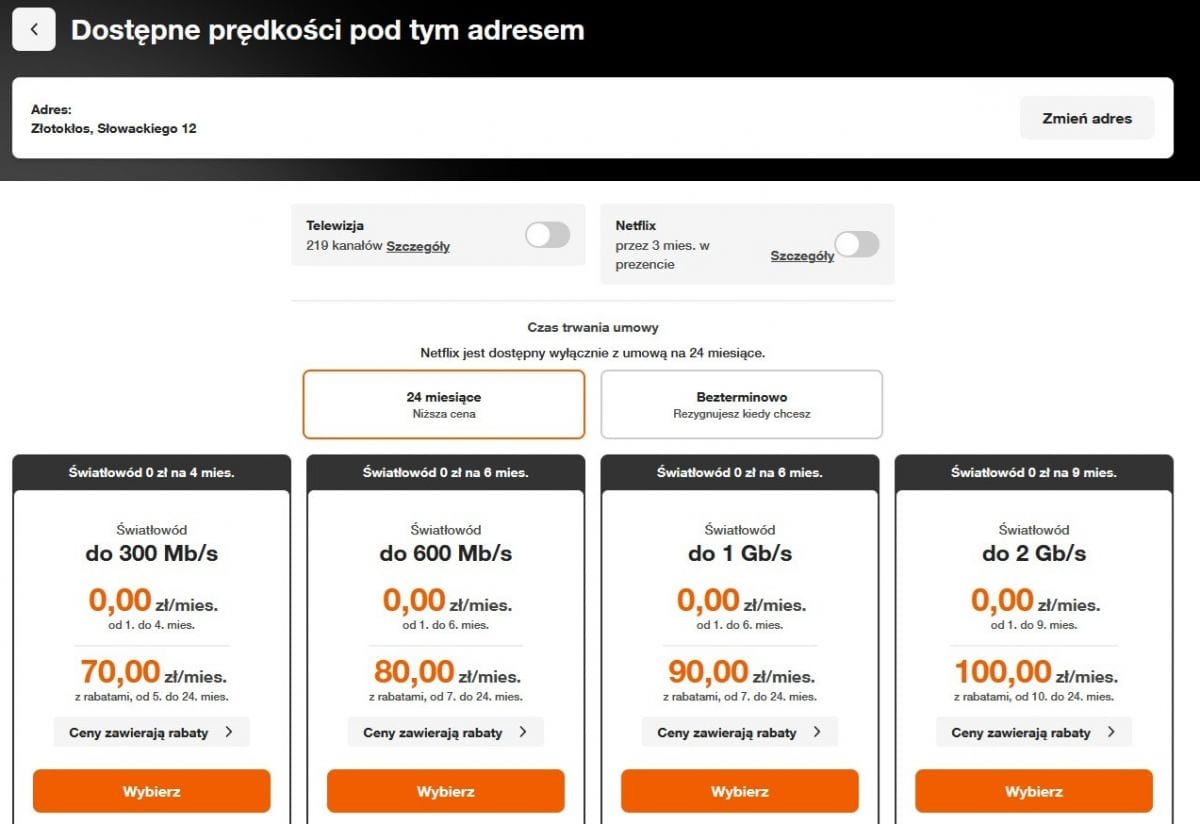The height and width of the screenshot is (824, 1200).
Task: Click the "Światłowód 0 zł na 9 mies." banner
Action: [x=1033, y=472]
